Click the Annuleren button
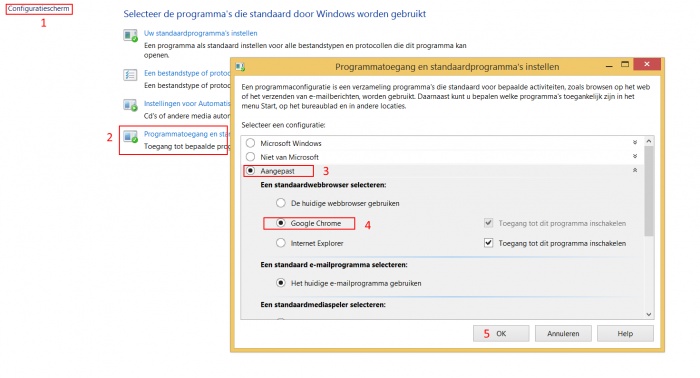This screenshot has width=700, height=378. tap(563, 333)
